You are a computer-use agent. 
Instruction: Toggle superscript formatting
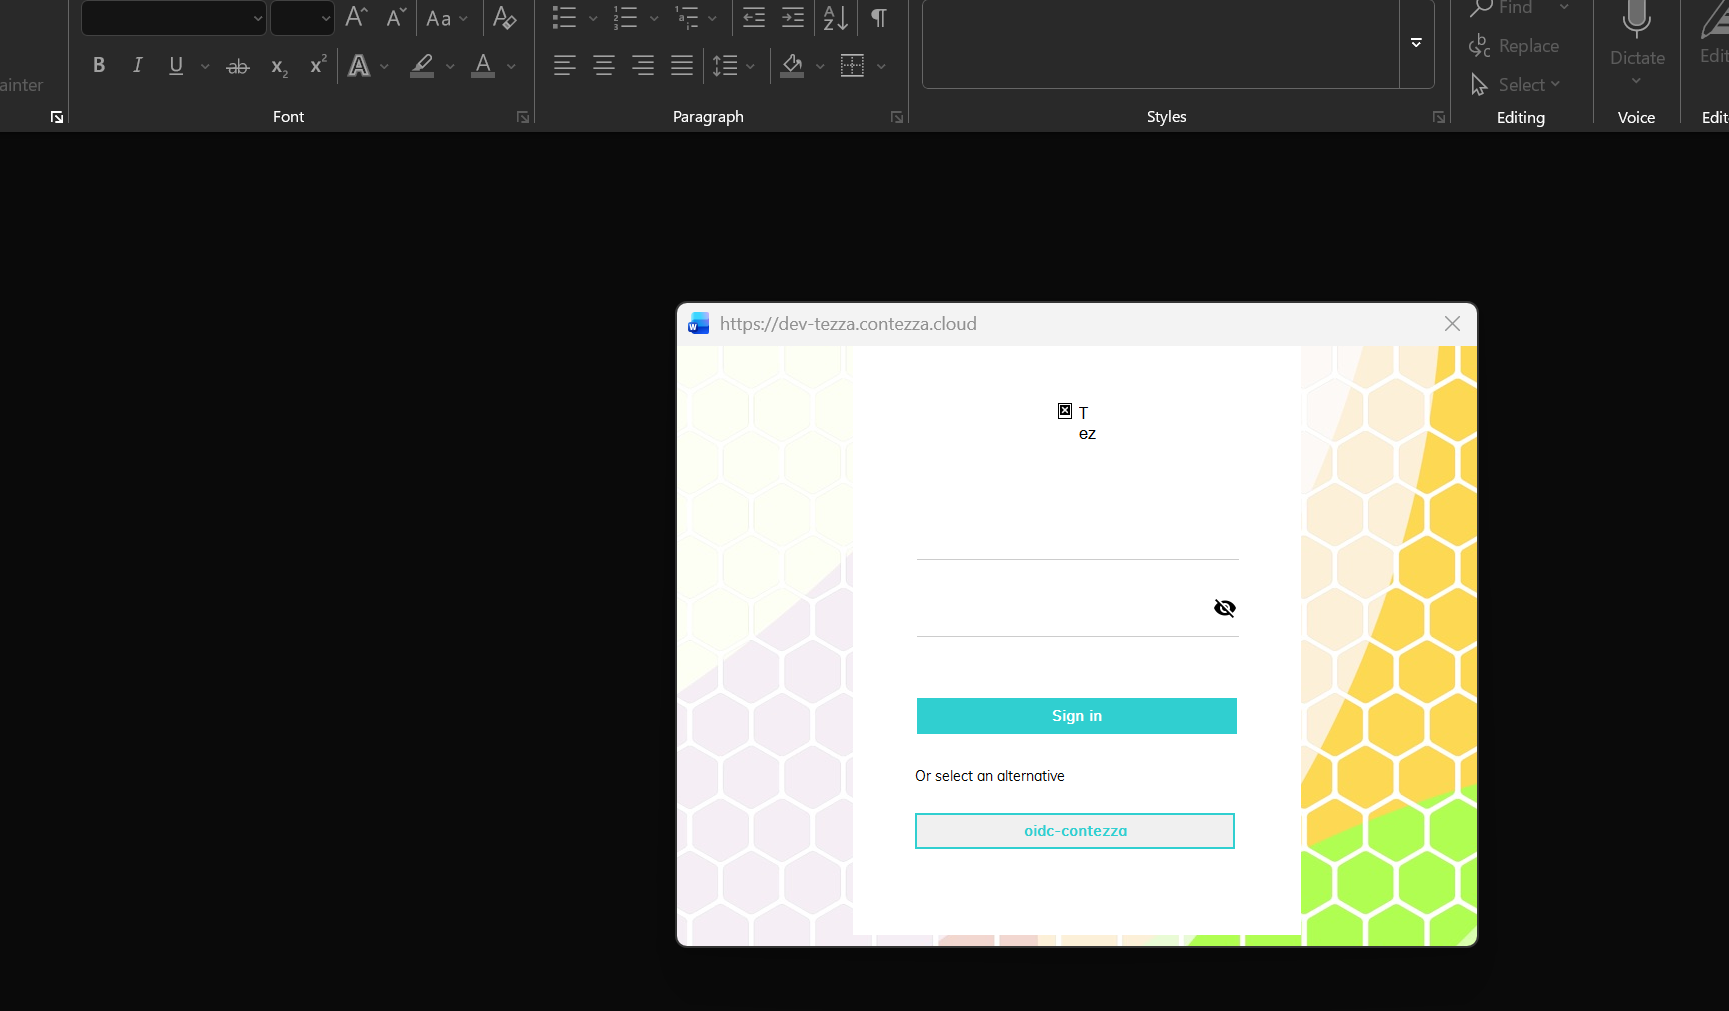(x=318, y=66)
